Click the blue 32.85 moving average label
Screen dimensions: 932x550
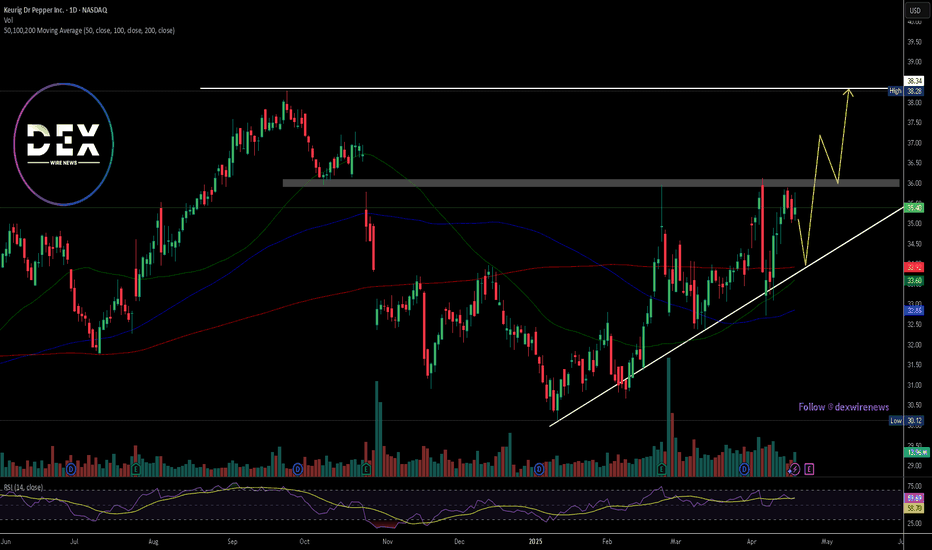pyautogui.click(x=914, y=310)
